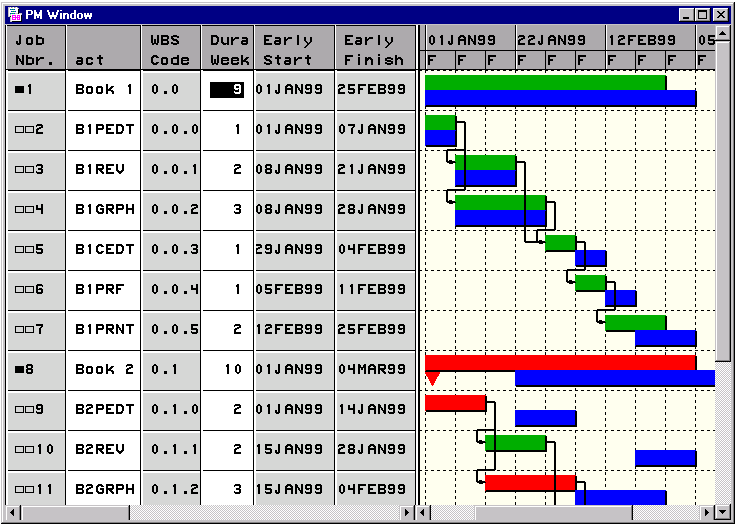Click the Book 2 duration value 10
The height and width of the screenshot is (526, 738).
pyautogui.click(x=227, y=370)
